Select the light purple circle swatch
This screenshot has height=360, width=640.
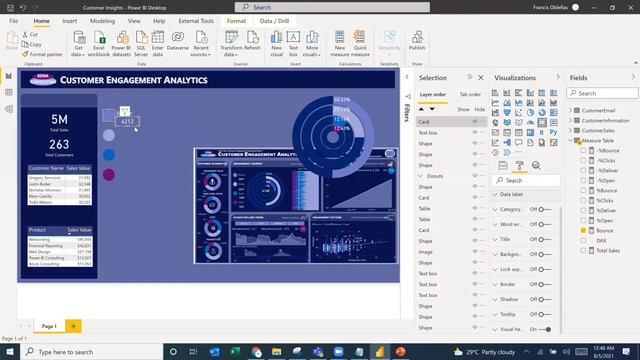point(109,135)
